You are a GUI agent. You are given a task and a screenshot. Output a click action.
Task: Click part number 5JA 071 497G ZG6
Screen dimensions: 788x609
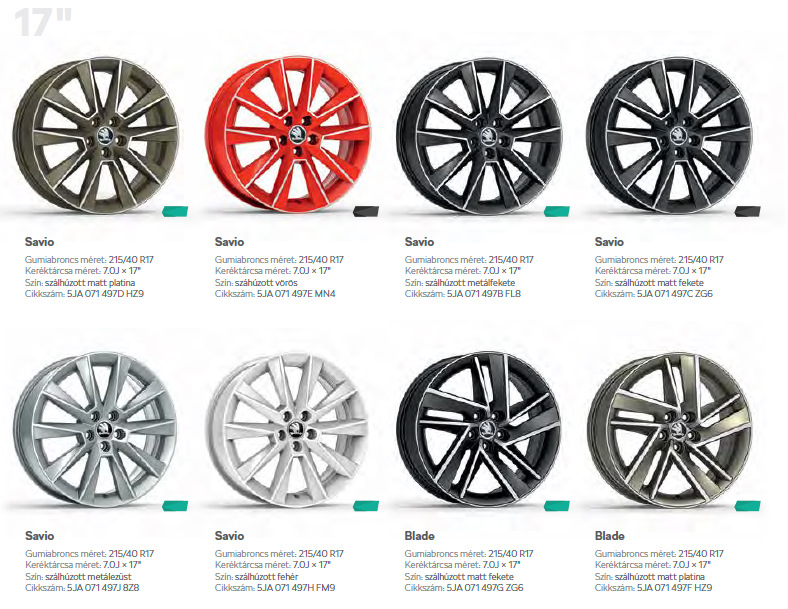[x=484, y=588]
